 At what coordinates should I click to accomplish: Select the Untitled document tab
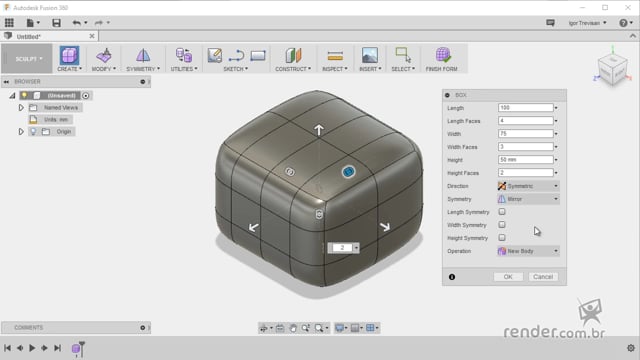tap(49, 36)
